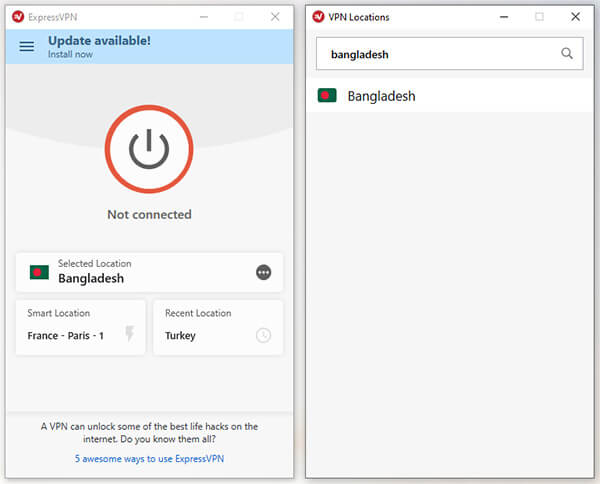The height and width of the screenshot is (484, 600).
Task: Click the search magnifier in VPN Locations
Action: tap(567, 53)
